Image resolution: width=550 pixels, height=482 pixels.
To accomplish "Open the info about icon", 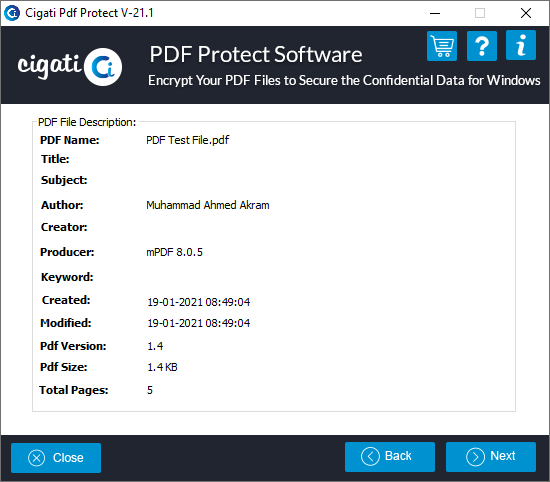I will tap(521, 45).
